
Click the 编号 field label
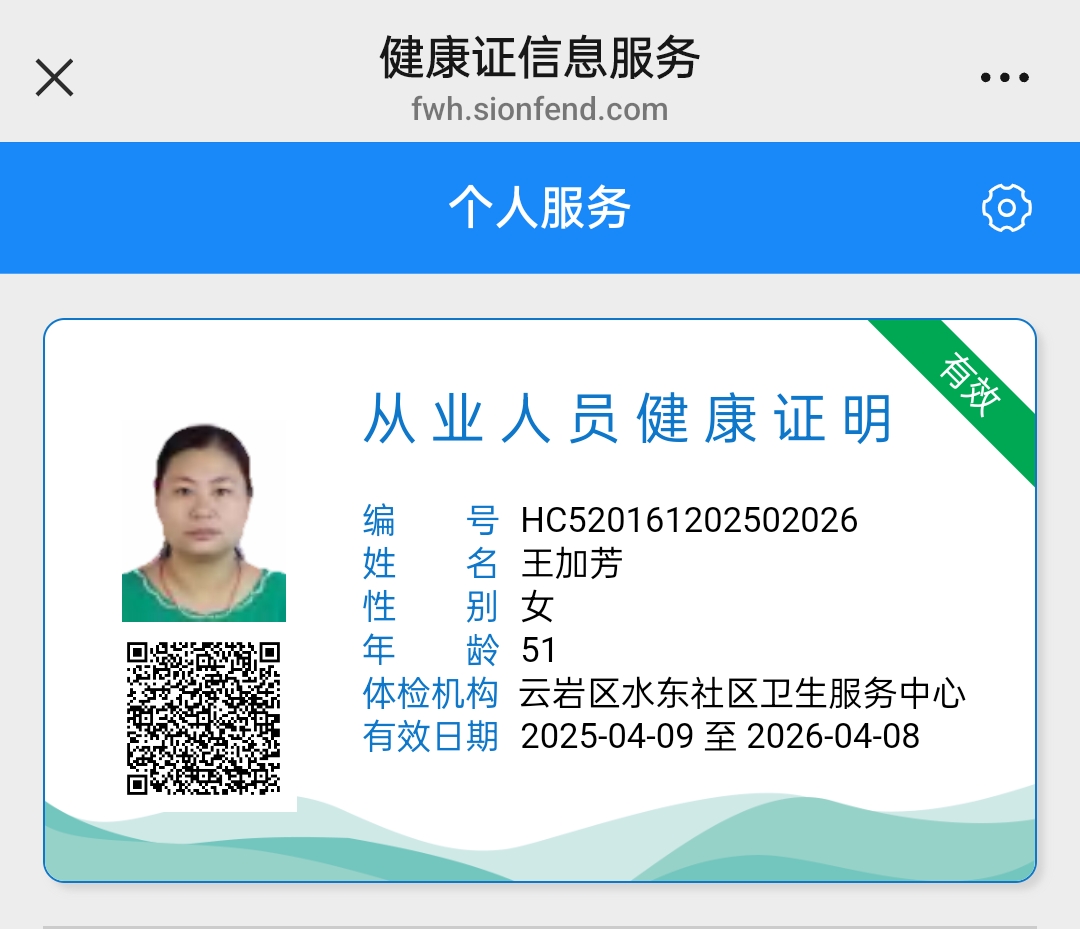(429, 520)
